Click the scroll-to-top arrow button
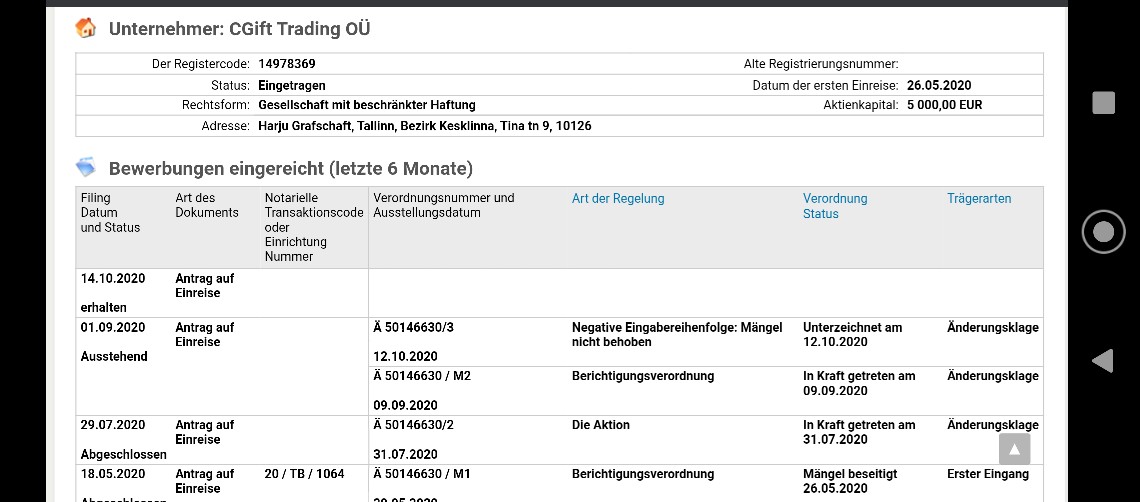The image size is (1140, 502). [x=1013, y=449]
